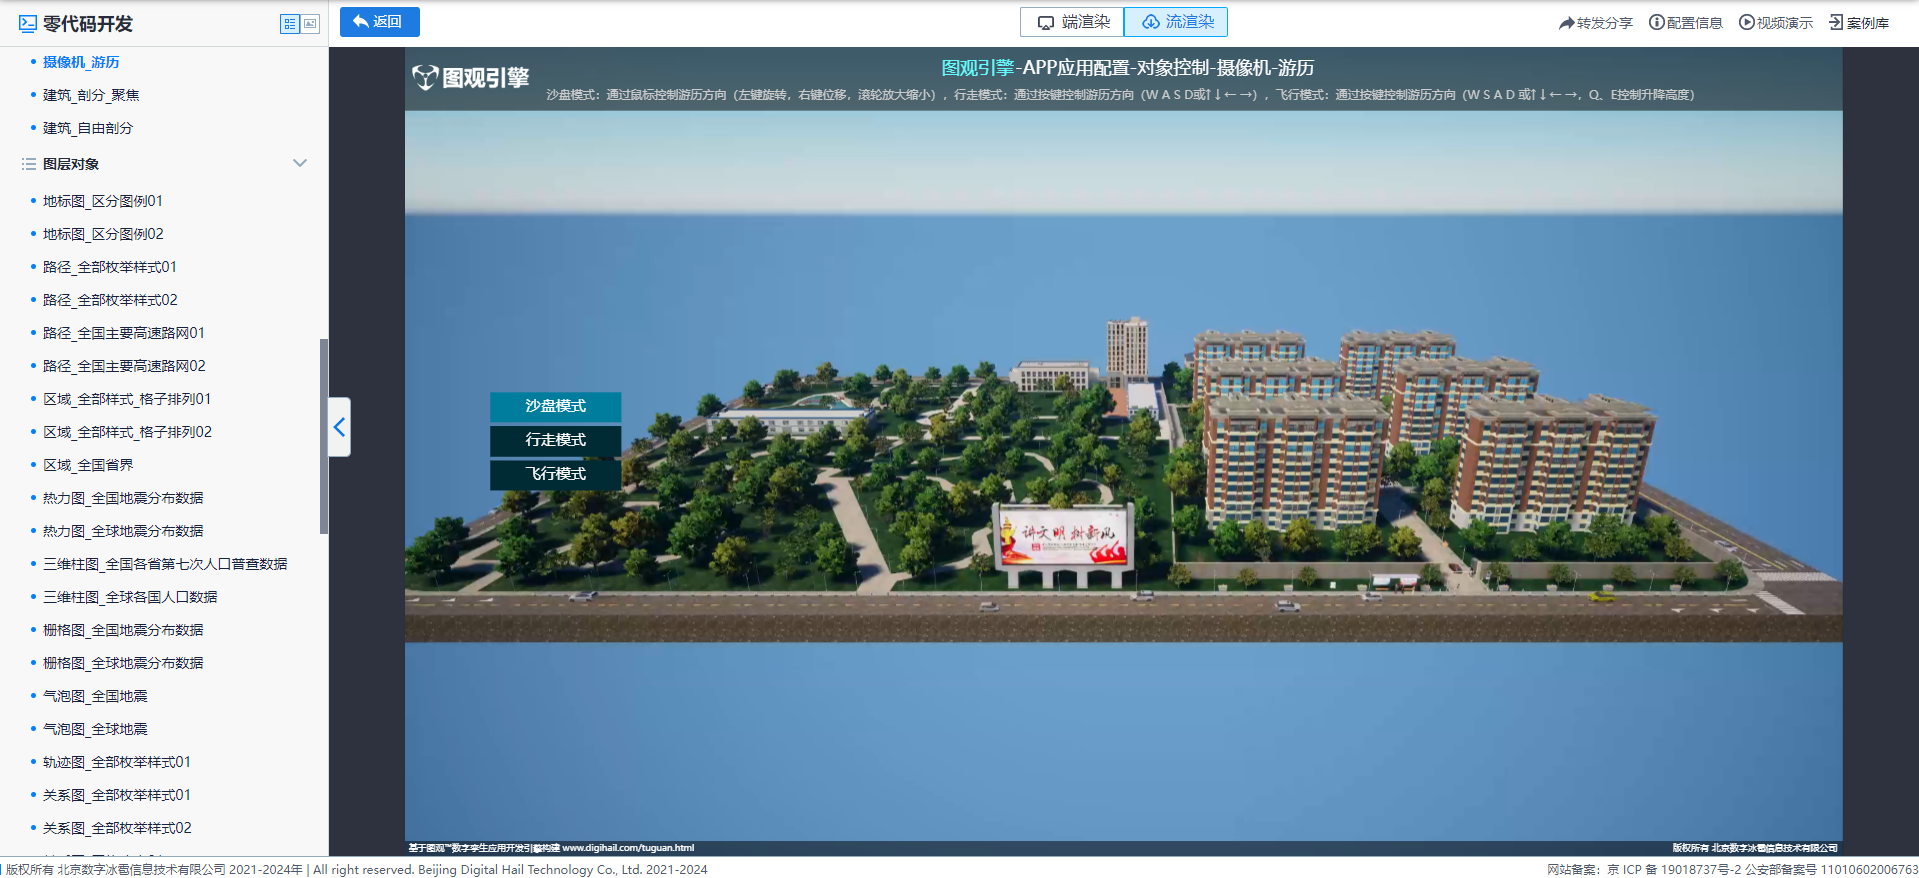This screenshot has width=1919, height=878.
Task: Click the 返回 back button
Action: coord(379,22)
